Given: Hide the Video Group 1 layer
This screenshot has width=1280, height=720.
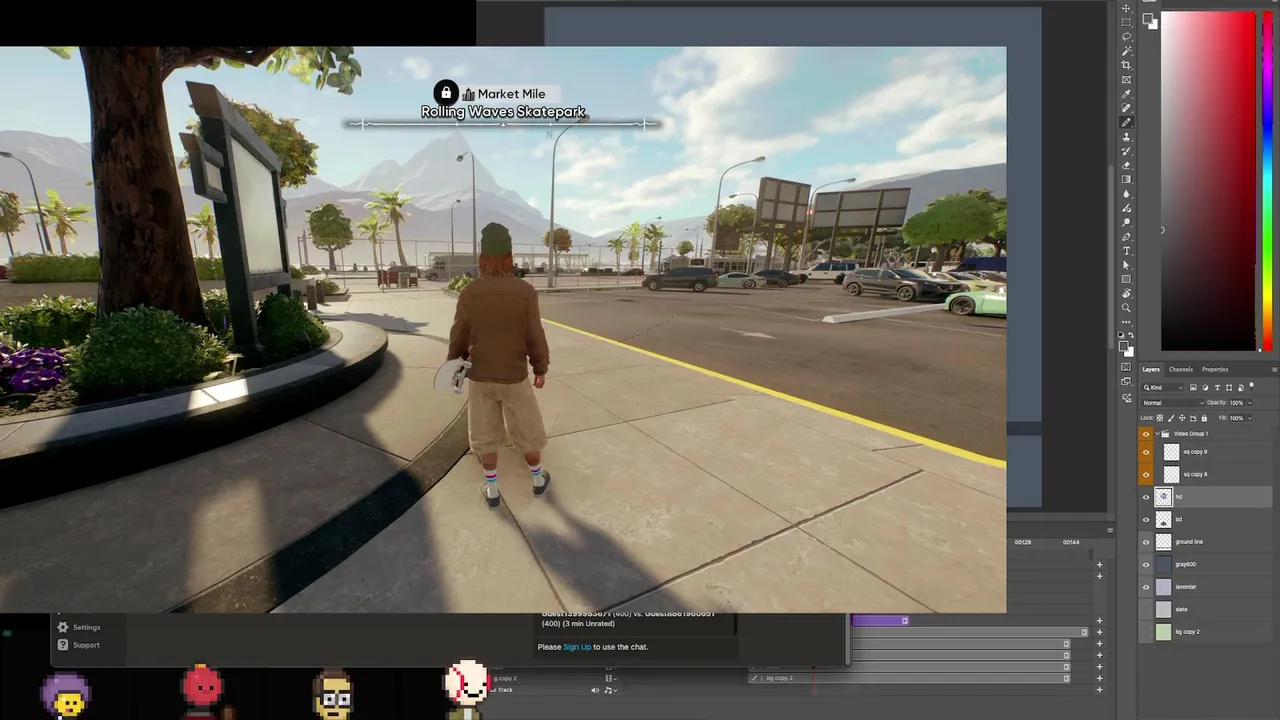Looking at the screenshot, I should (x=1146, y=434).
